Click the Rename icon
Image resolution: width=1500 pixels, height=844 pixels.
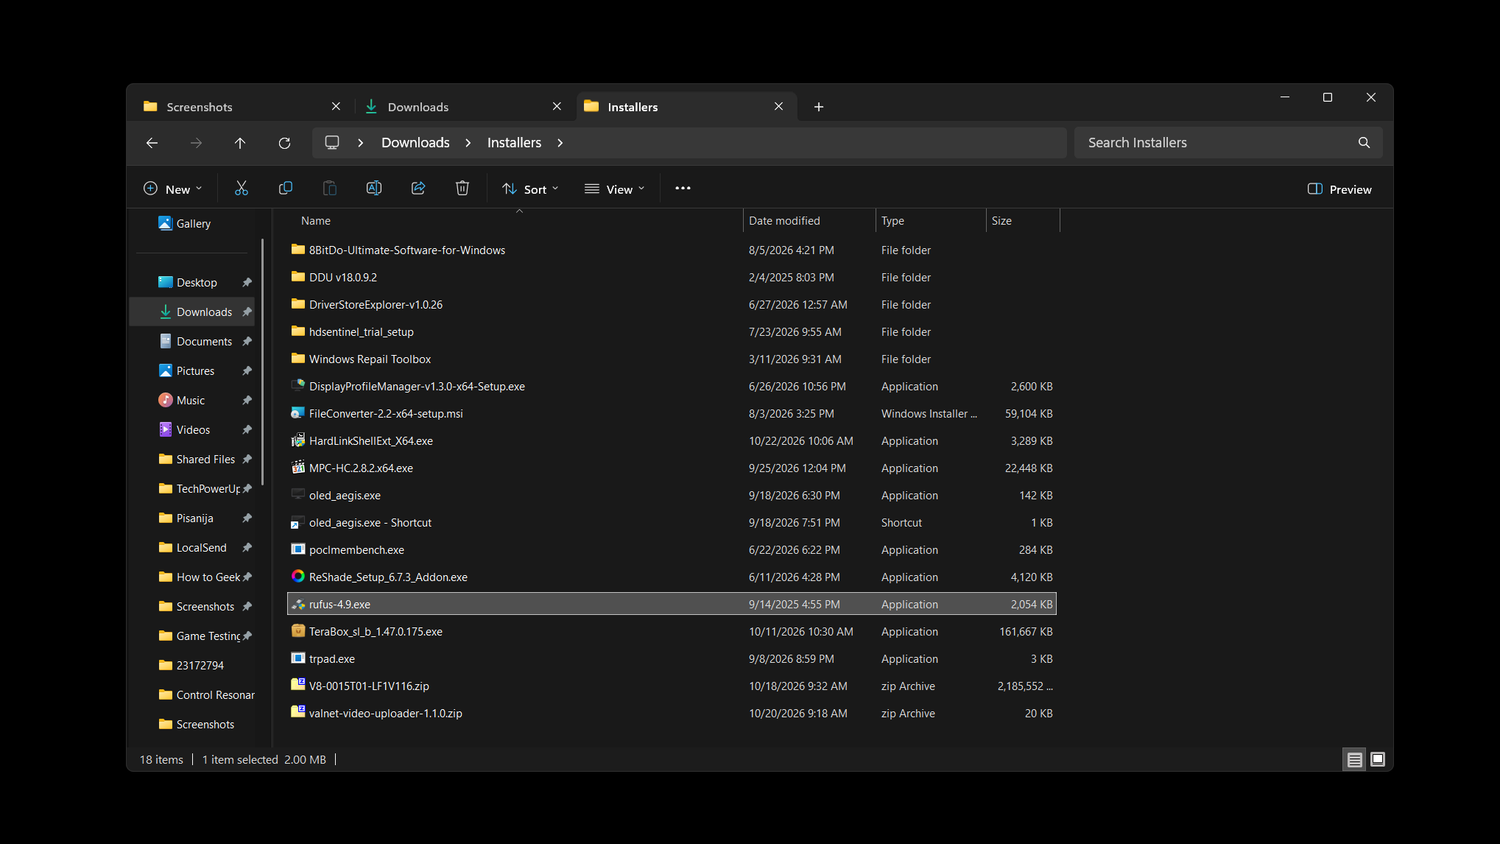(374, 188)
